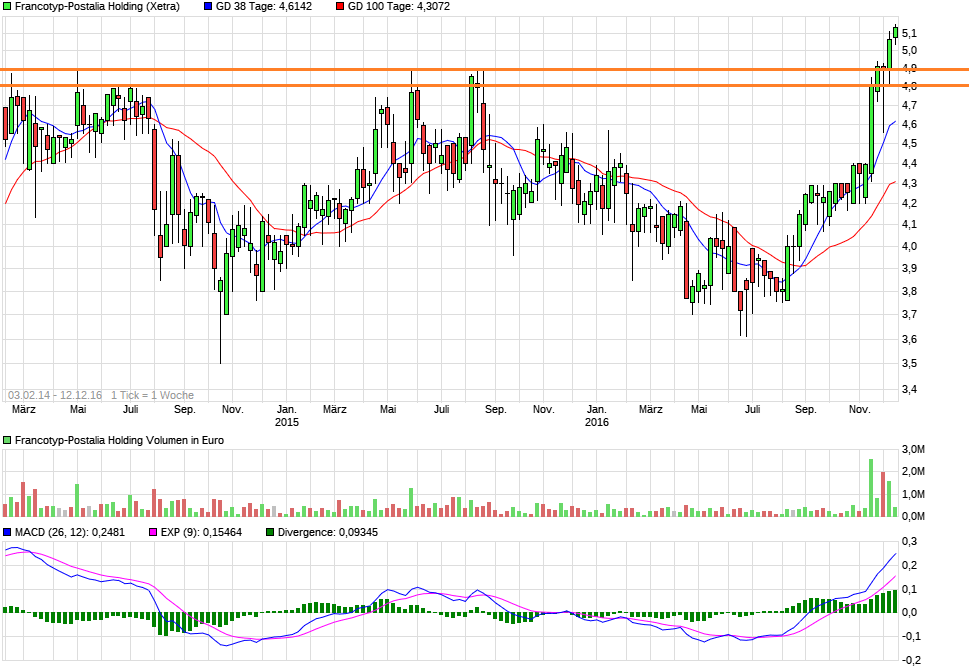Select the 'GD 38 Tage: 4,6142' label
Screen dimensions: 969x670
click(x=264, y=7)
